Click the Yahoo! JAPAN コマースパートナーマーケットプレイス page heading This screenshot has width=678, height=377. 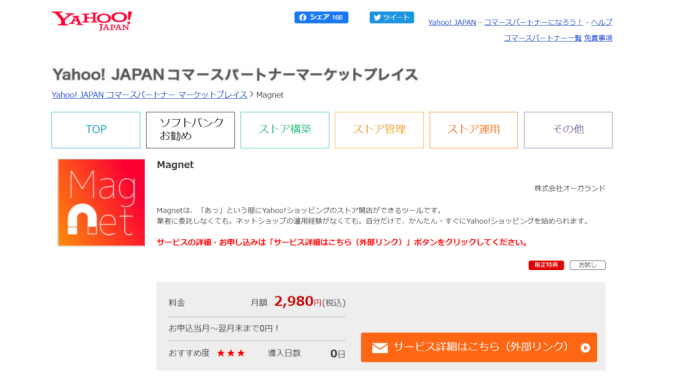coord(235,74)
